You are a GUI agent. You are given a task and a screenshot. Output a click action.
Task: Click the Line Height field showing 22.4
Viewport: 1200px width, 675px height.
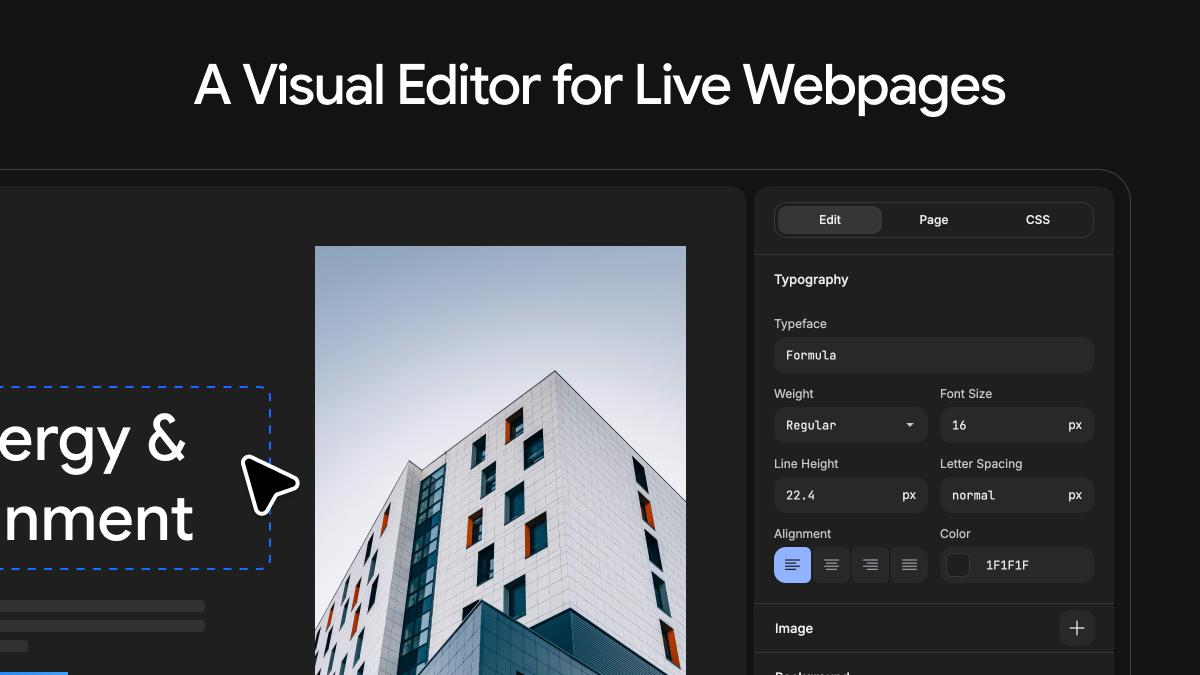(851, 495)
